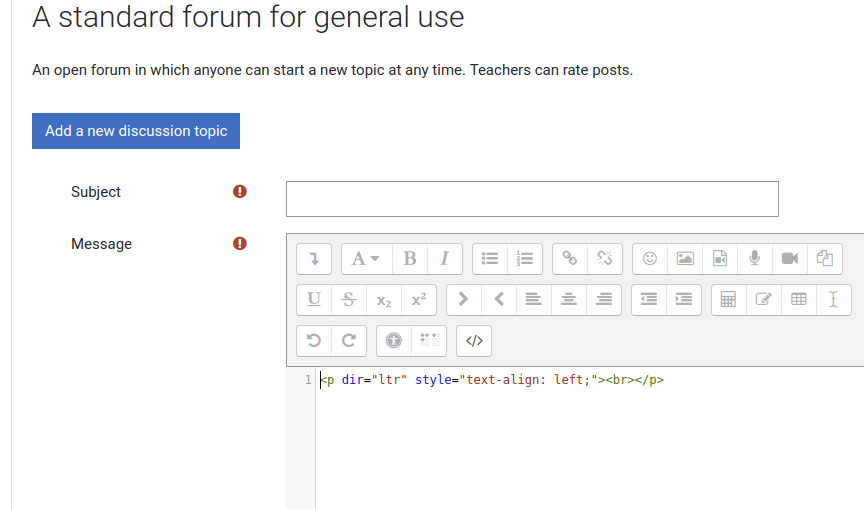Insert a link with the chain icon
Image resolution: width=864 pixels, height=509 pixels.
tap(570, 258)
